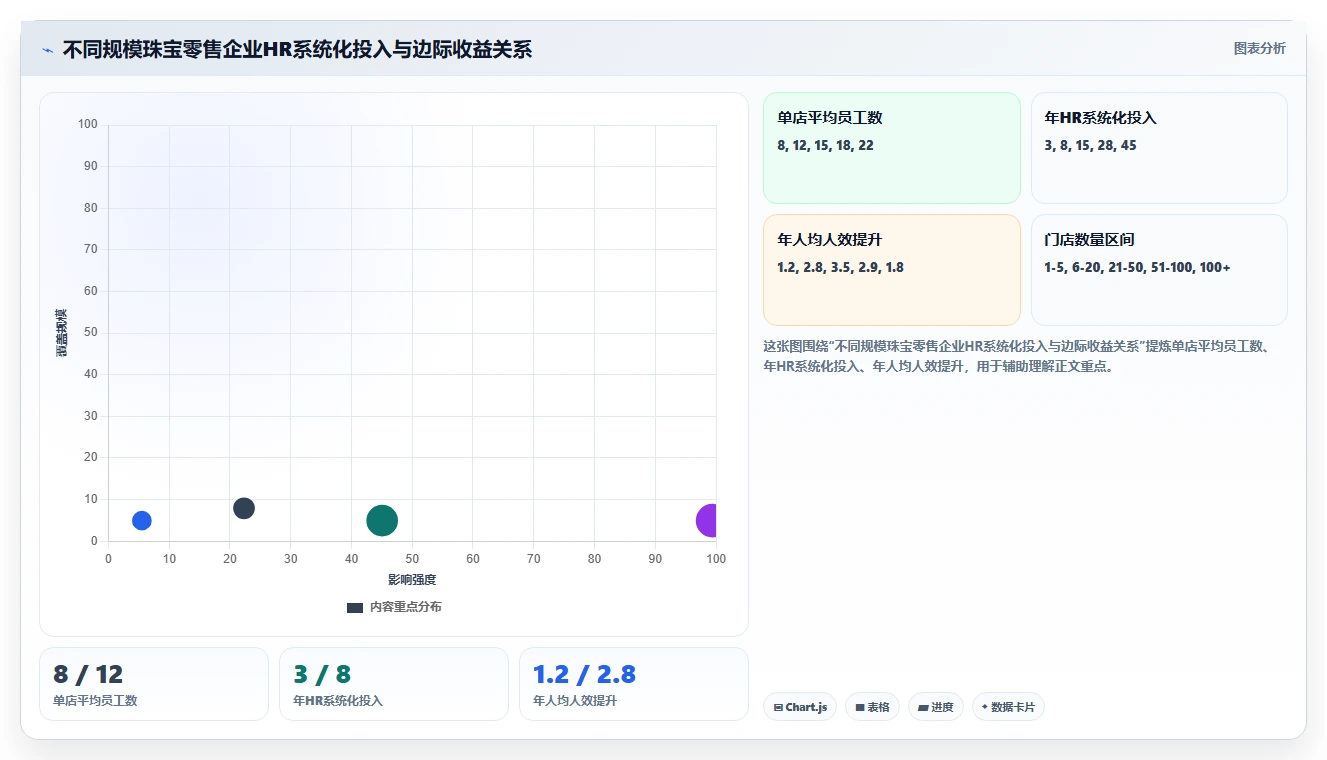Open the 年HR系统化投入 card with values 3, 8, 15
This screenshot has width=1327, height=760.
pos(1159,148)
